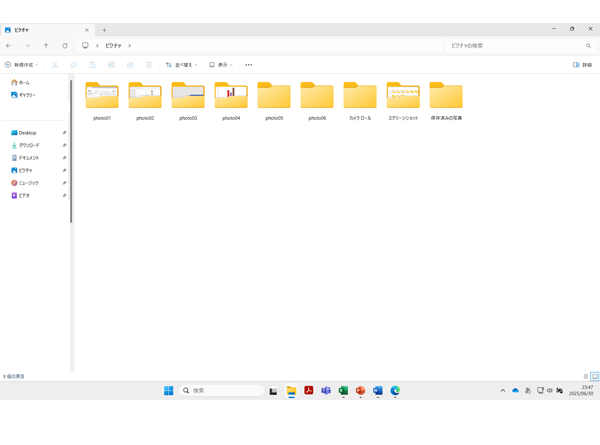The height and width of the screenshot is (445, 600).
Task: Click the three-dots See more toolbar button
Action: click(249, 65)
